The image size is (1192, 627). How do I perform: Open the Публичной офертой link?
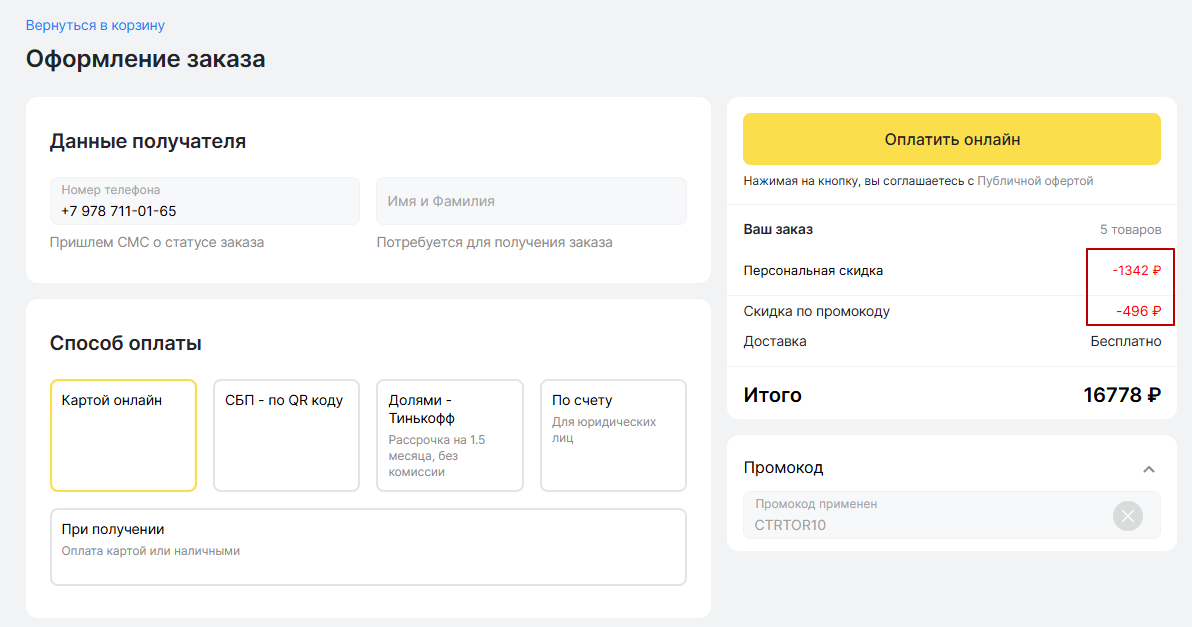pos(1035,181)
